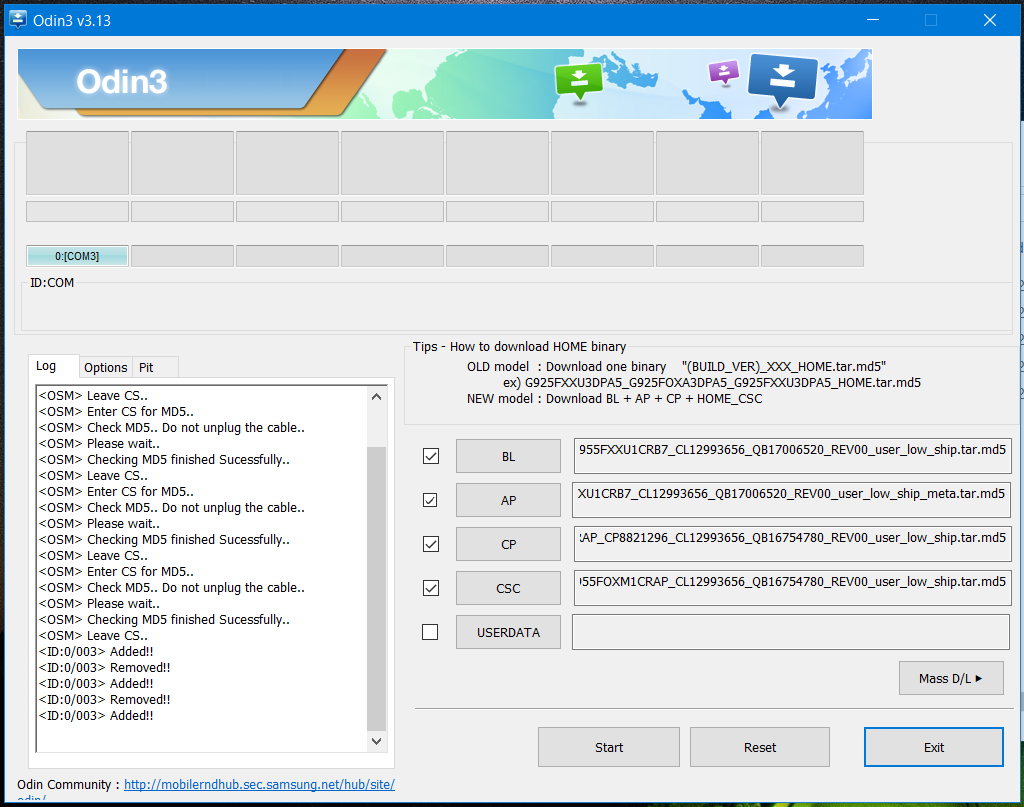The height and width of the screenshot is (807, 1024).
Task: Toggle the CP file checkbox
Action: (x=431, y=544)
